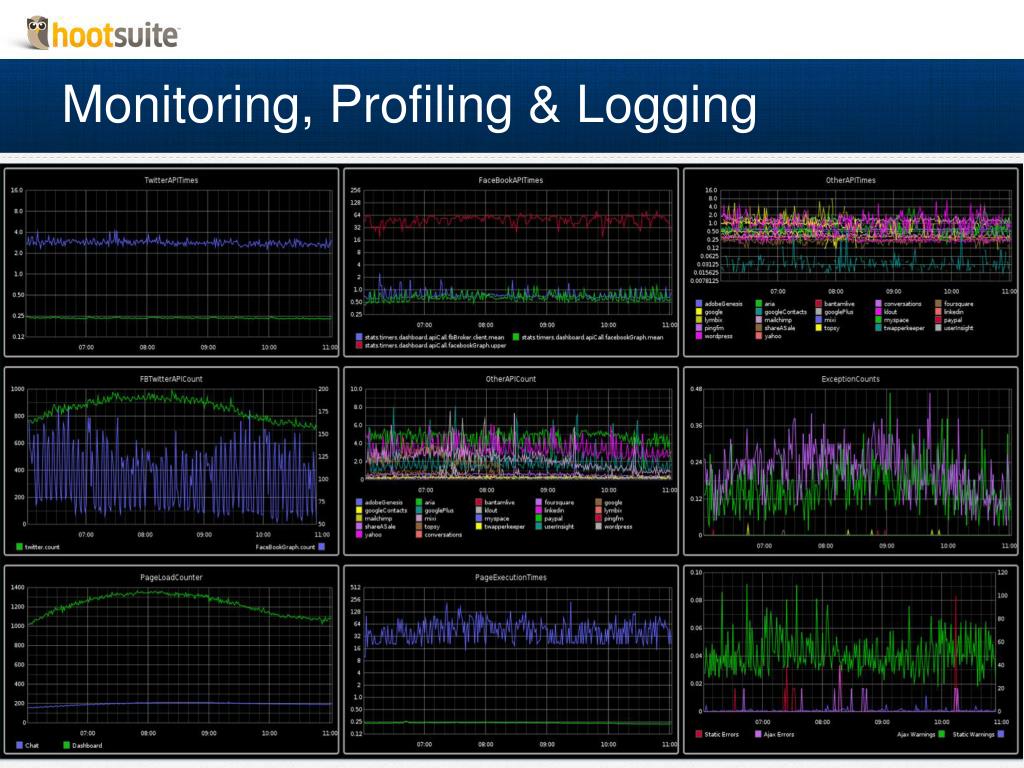Select pingfm label in OtherAPICount legend
The width and height of the screenshot is (1024, 768).
coord(613,518)
